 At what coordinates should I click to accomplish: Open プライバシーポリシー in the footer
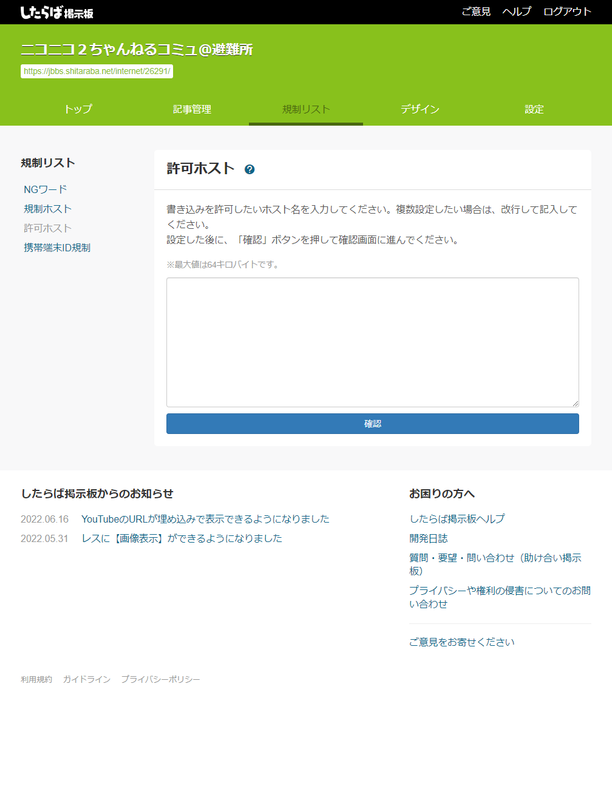point(160,680)
